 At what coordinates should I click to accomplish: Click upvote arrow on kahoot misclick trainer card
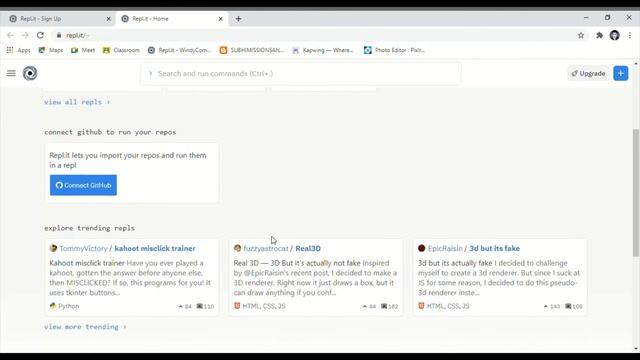[181, 306]
